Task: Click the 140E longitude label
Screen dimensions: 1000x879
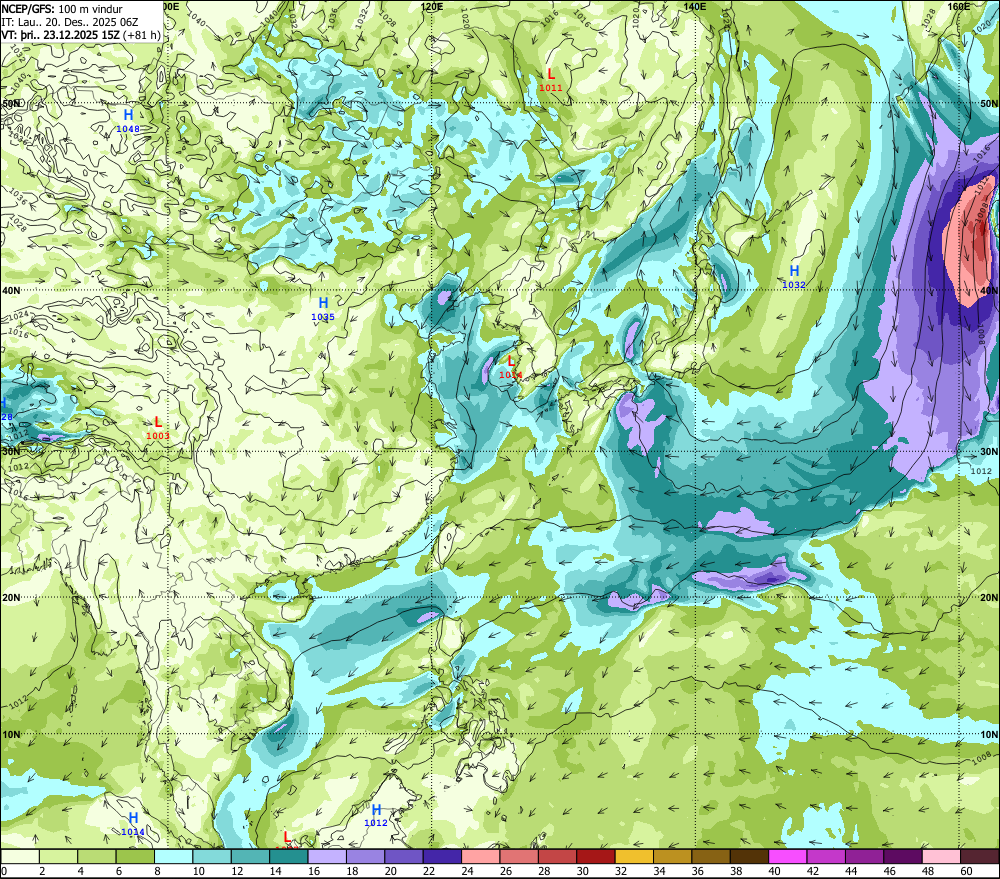Action: pyautogui.click(x=695, y=6)
